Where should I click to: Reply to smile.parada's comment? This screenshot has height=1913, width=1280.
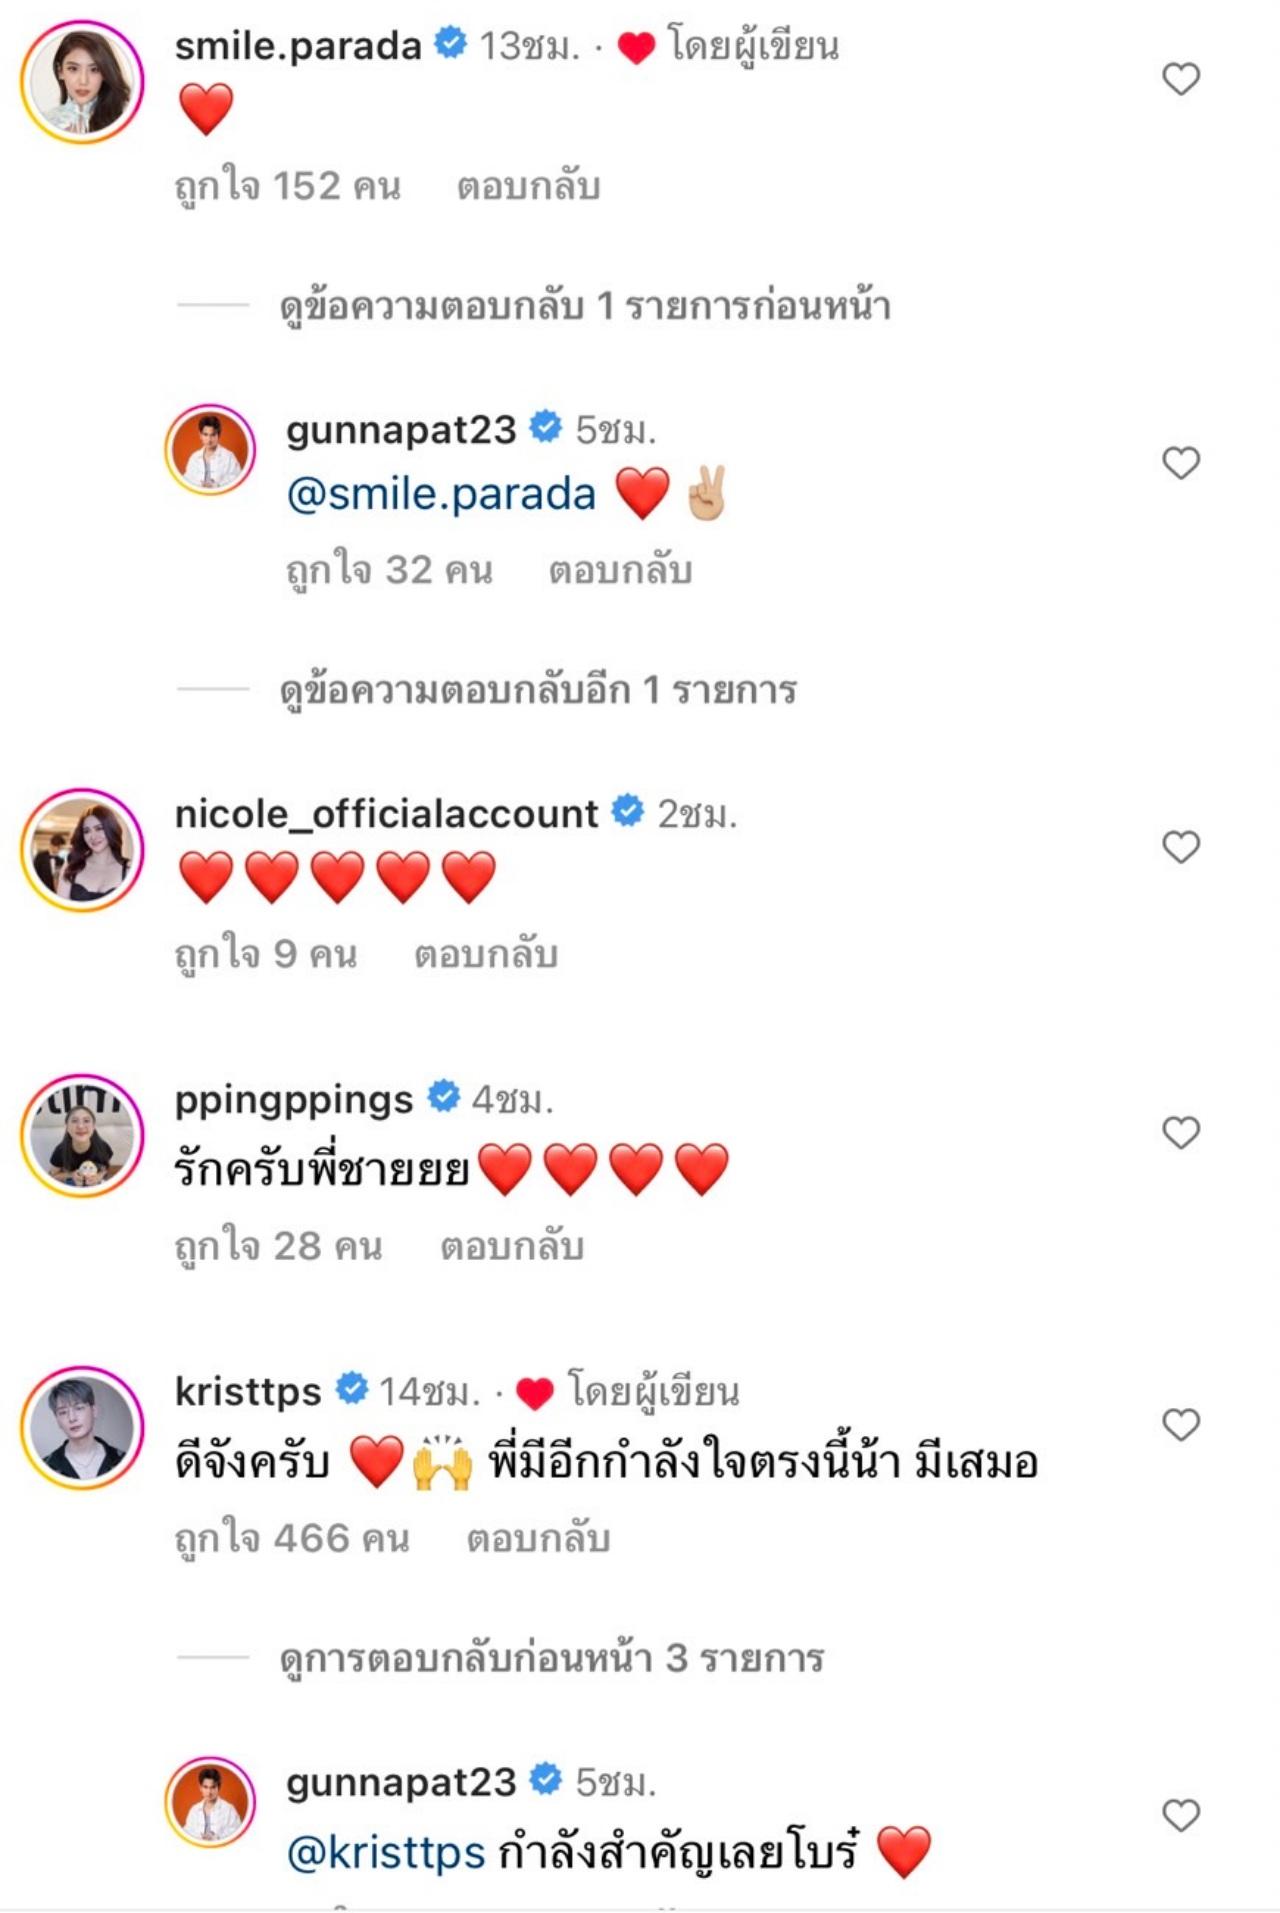pos(528,187)
